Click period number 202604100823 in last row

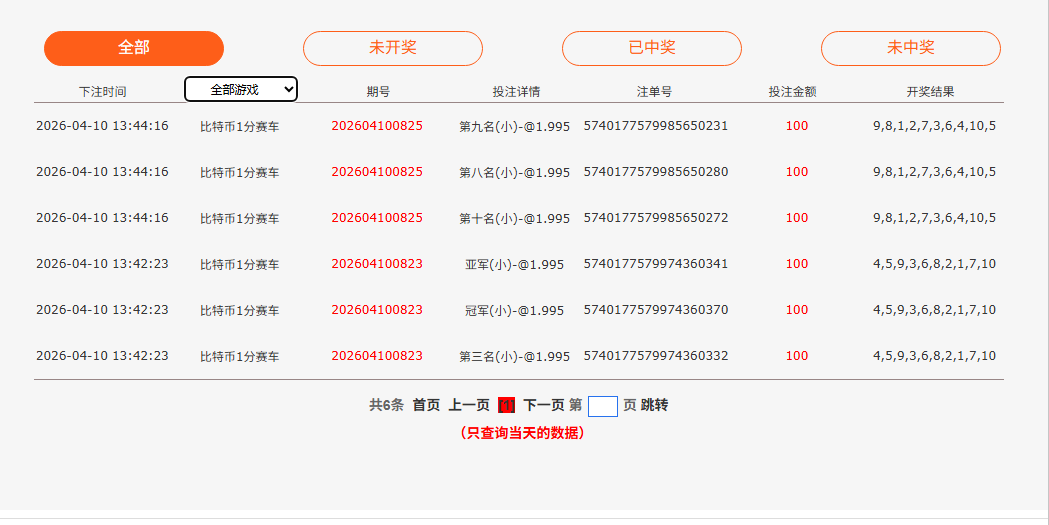(377, 356)
